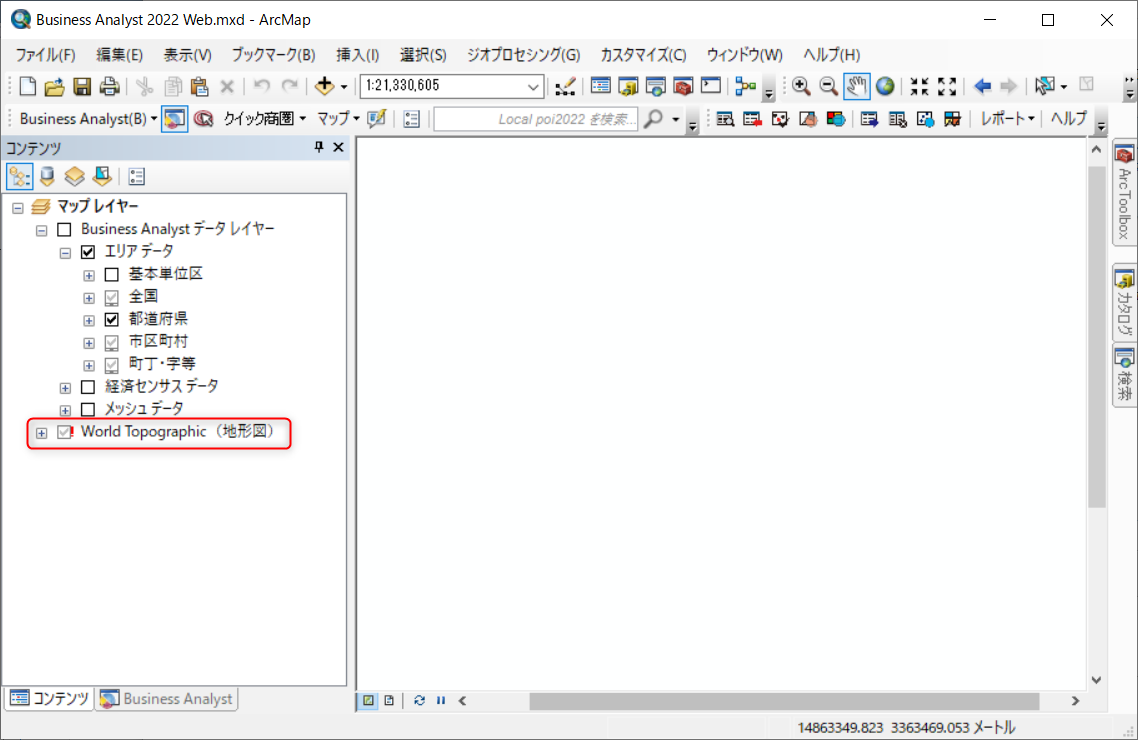Switch to Business Analyst bottom tab
This screenshot has width=1138, height=740.
(x=168, y=699)
